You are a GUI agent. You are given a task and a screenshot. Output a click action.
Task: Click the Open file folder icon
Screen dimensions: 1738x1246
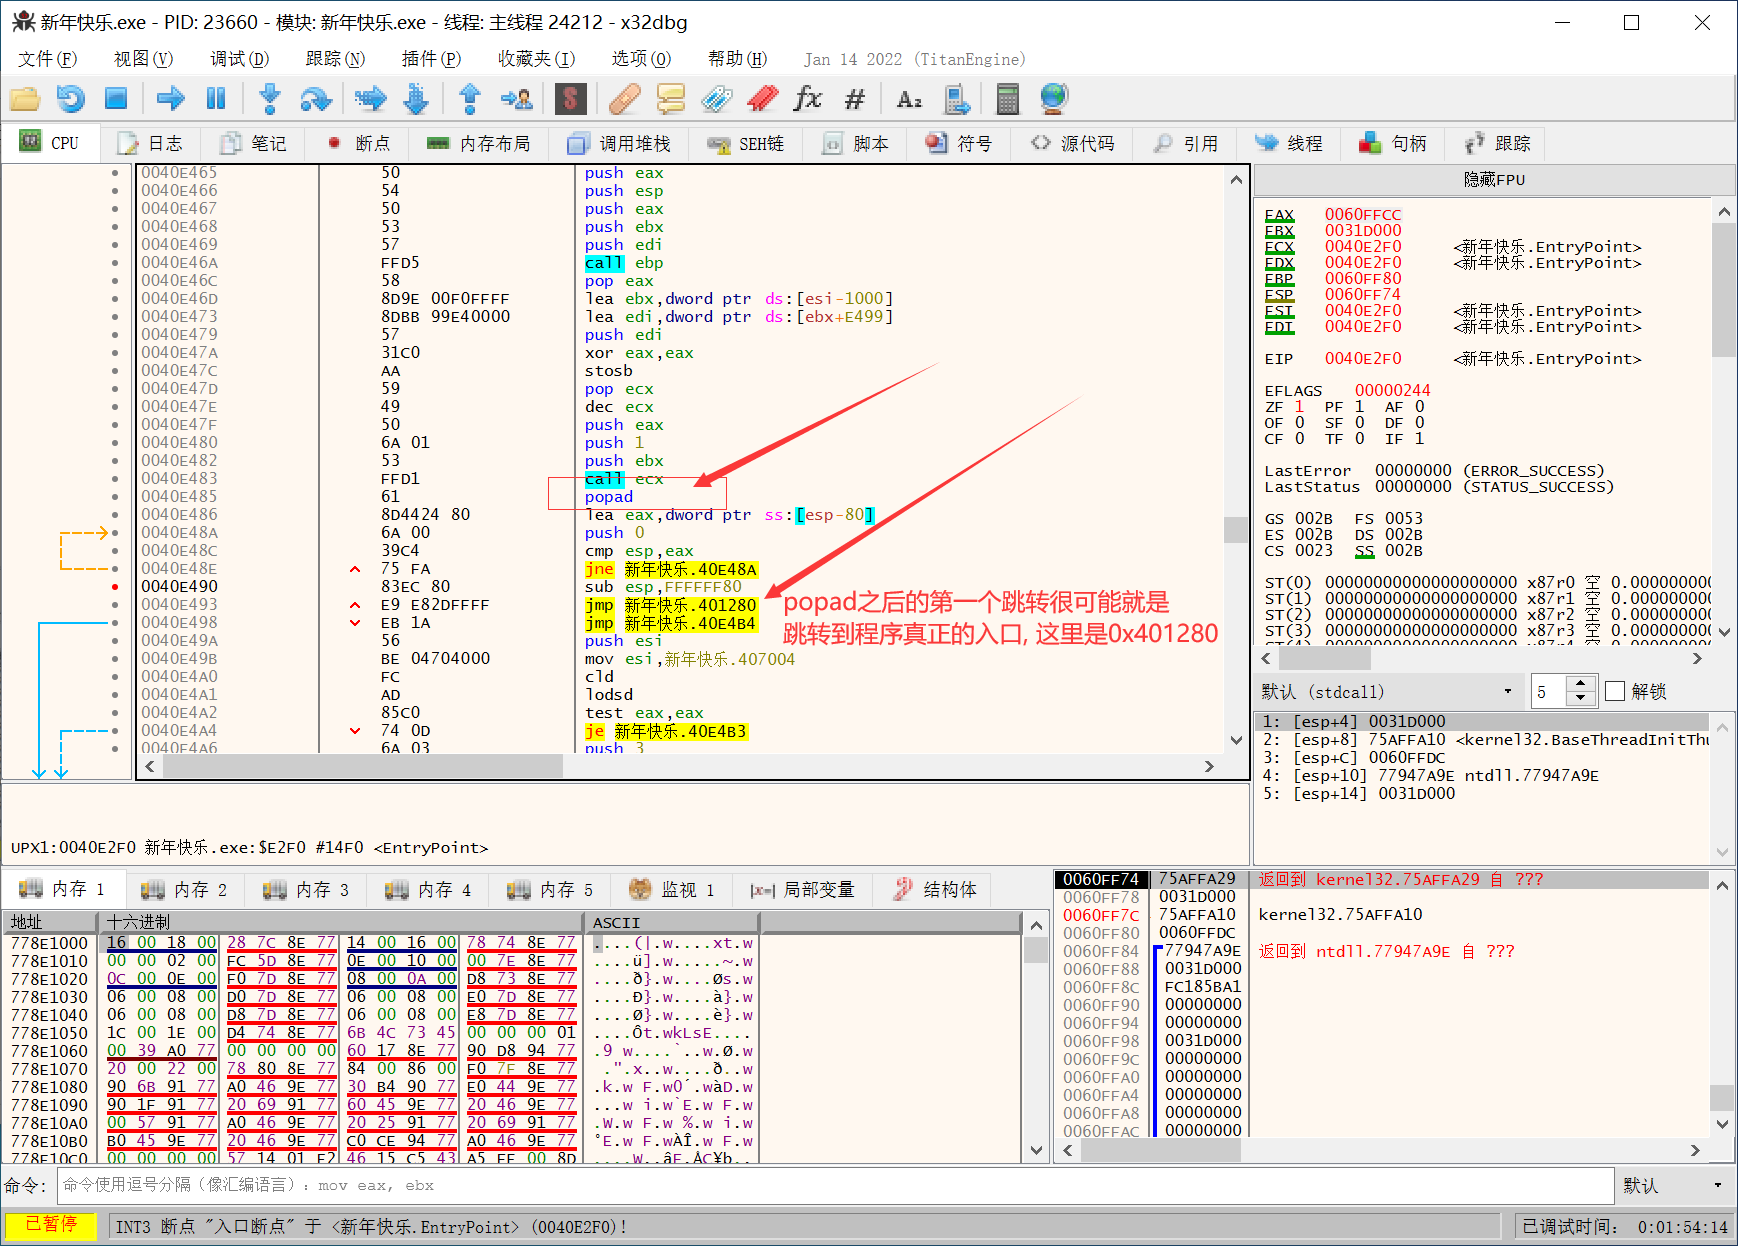click(25, 99)
